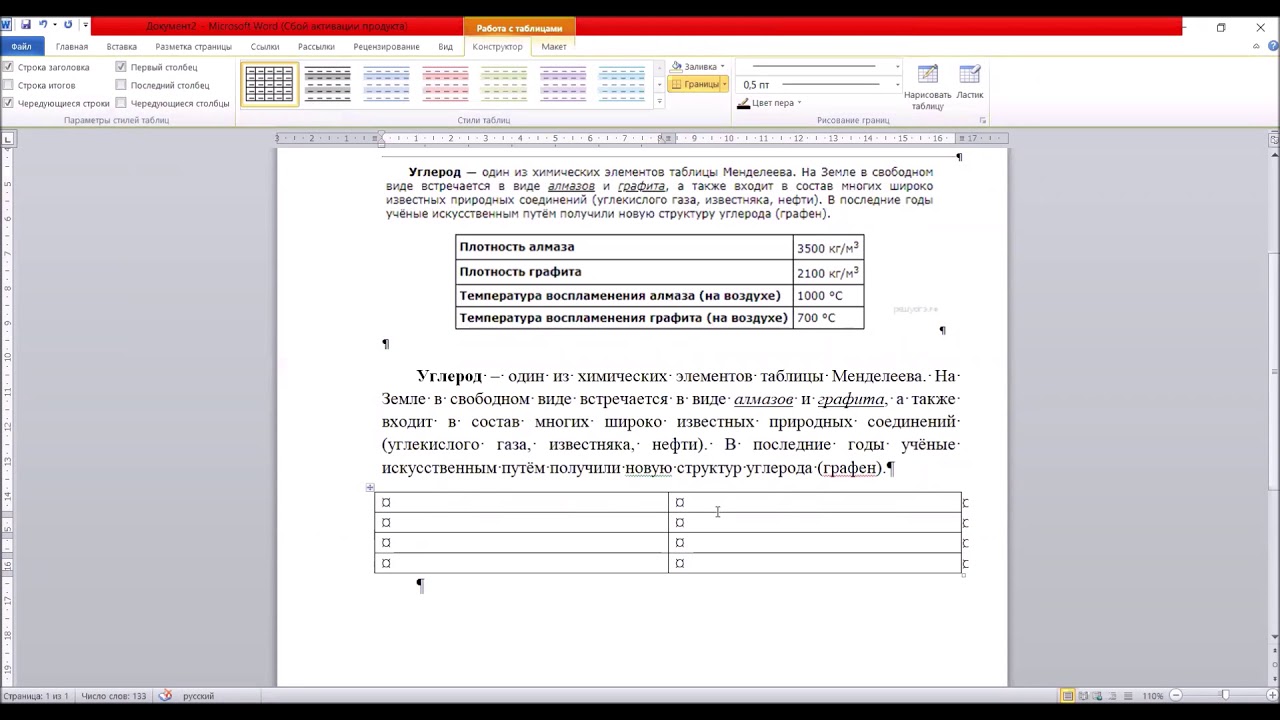Viewport: 1280px width, 720px height.
Task: Click the table move handle
Action: tap(370, 488)
